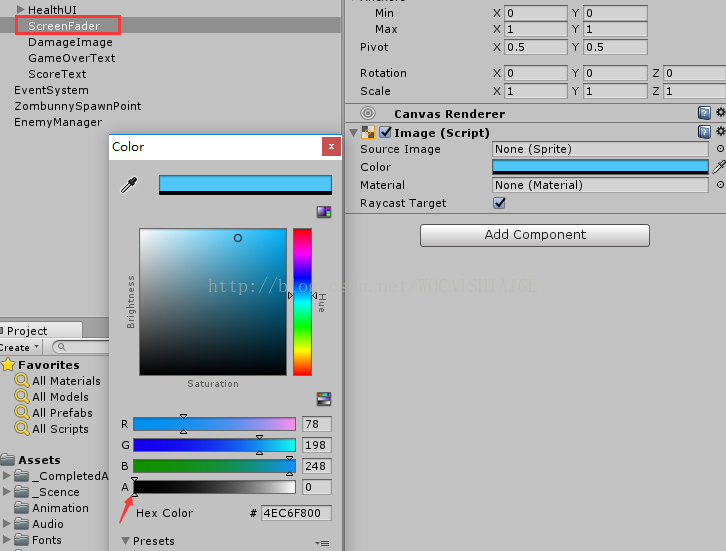This screenshot has width=726, height=551.
Task: Click the Anchors Max X field
Action: pos(536,29)
